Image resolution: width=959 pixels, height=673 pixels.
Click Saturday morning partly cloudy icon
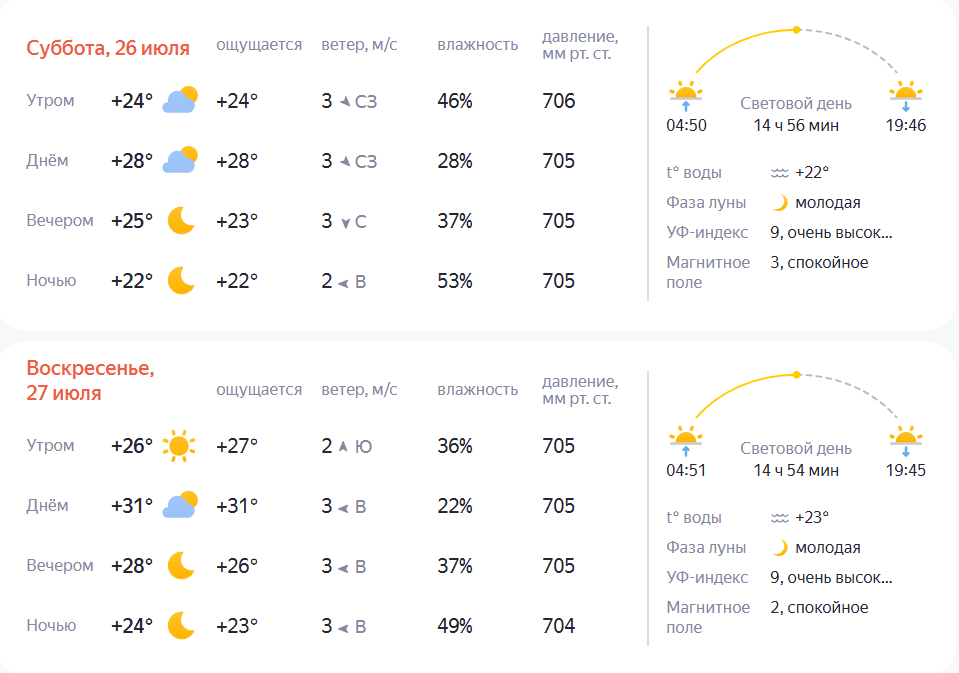pyautogui.click(x=180, y=100)
